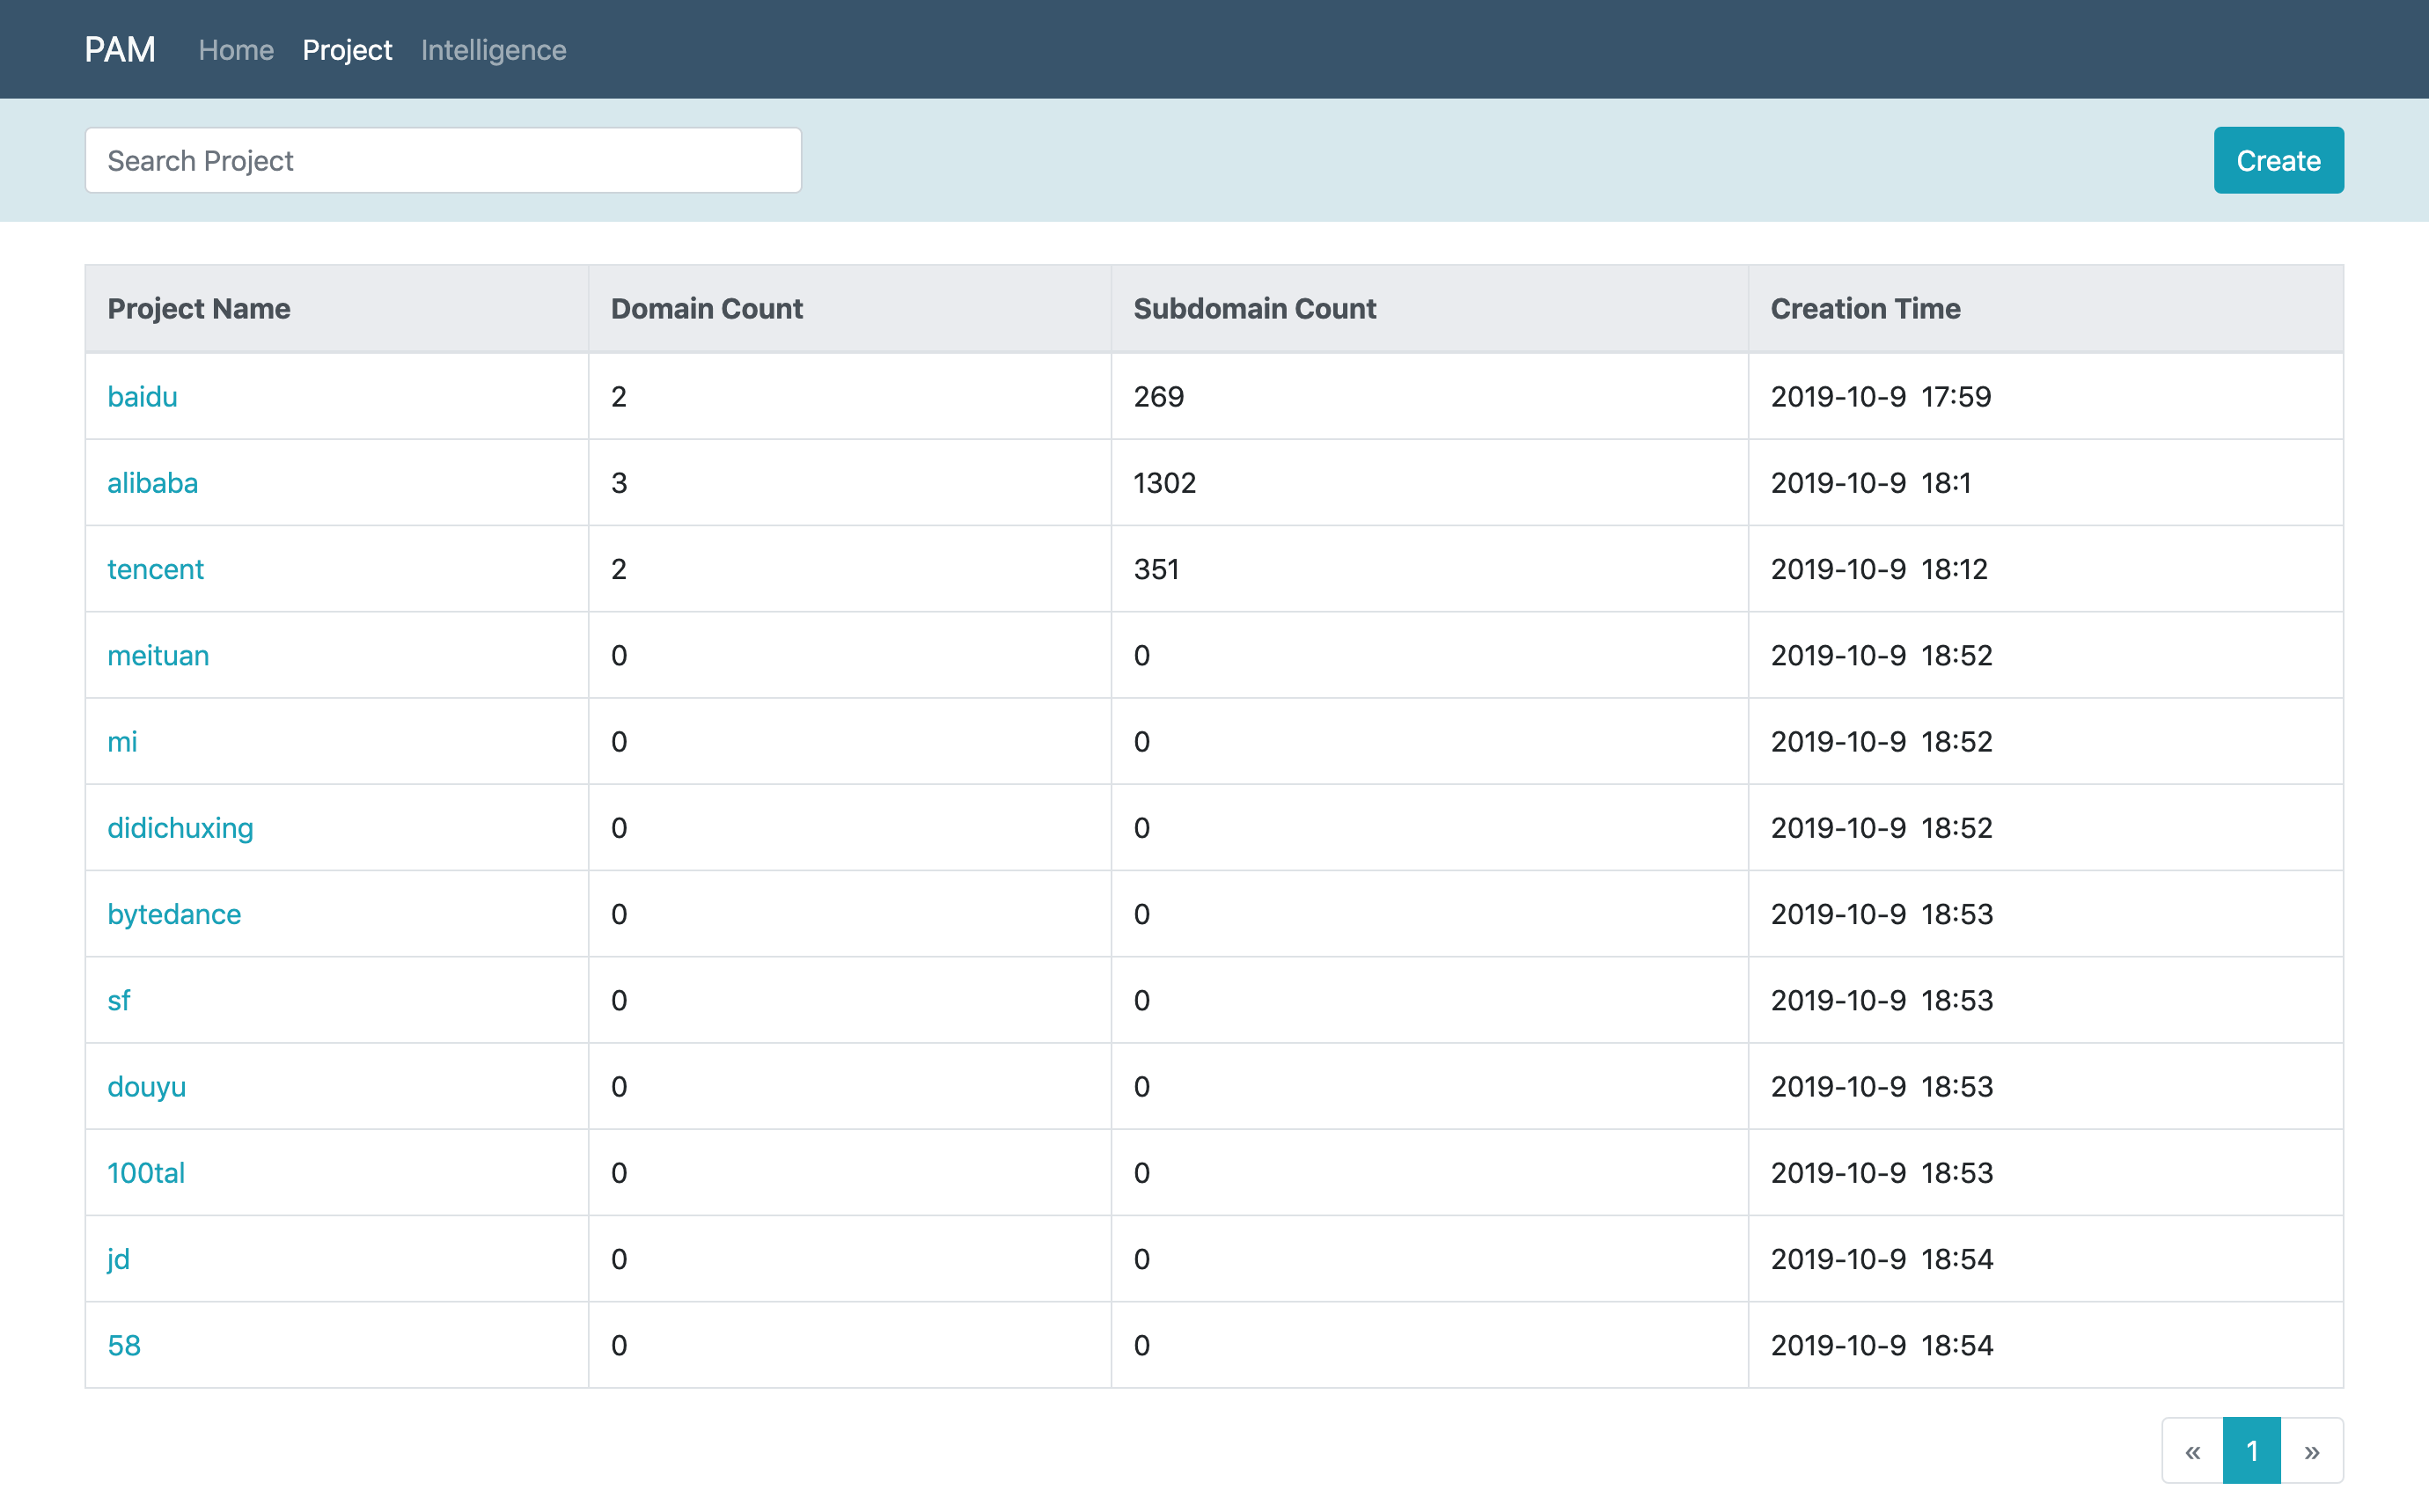This screenshot has height=1512, width=2429.
Task: Switch to the Intelligence navigation item
Action: pos(493,50)
